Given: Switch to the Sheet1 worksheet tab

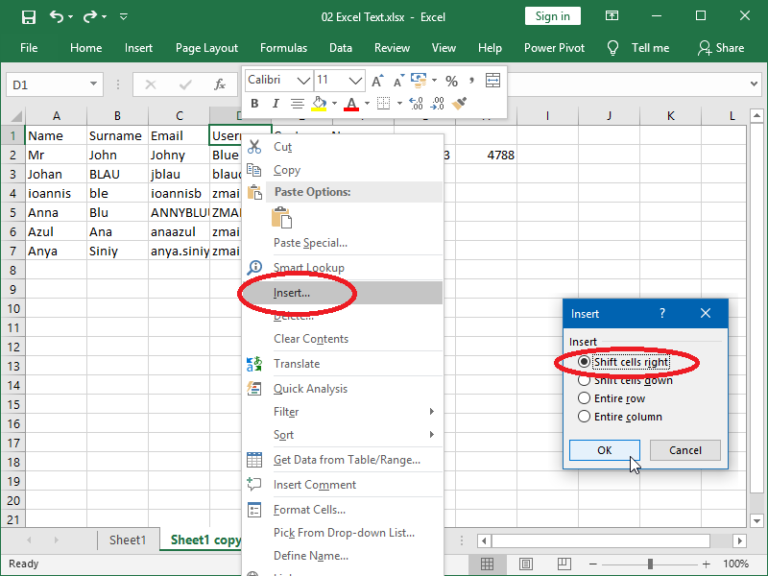Looking at the screenshot, I should click(x=128, y=540).
